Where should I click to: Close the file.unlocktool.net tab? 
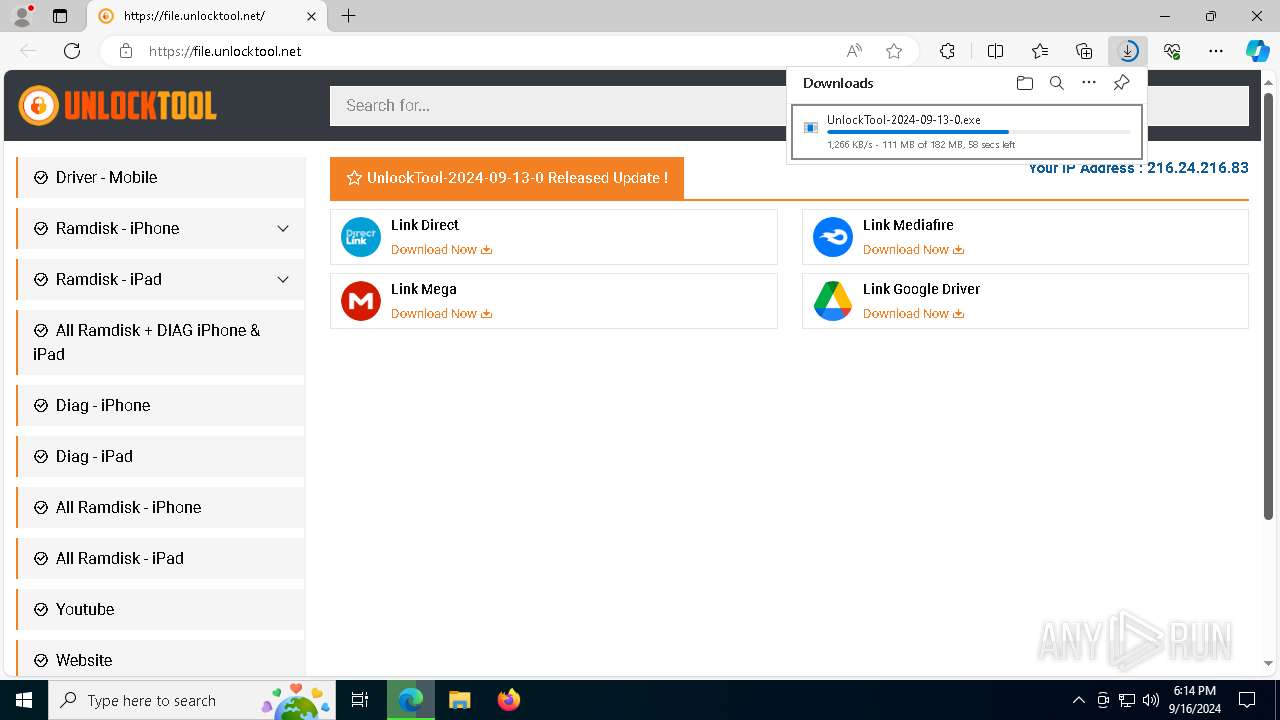311,16
